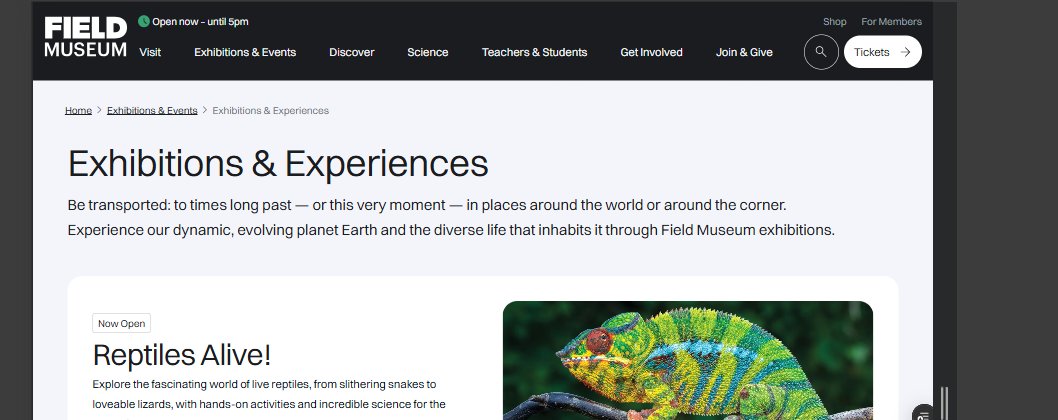Click the Exhibitions & Events breadcrumb link
The width and height of the screenshot is (1058, 420).
(x=152, y=110)
